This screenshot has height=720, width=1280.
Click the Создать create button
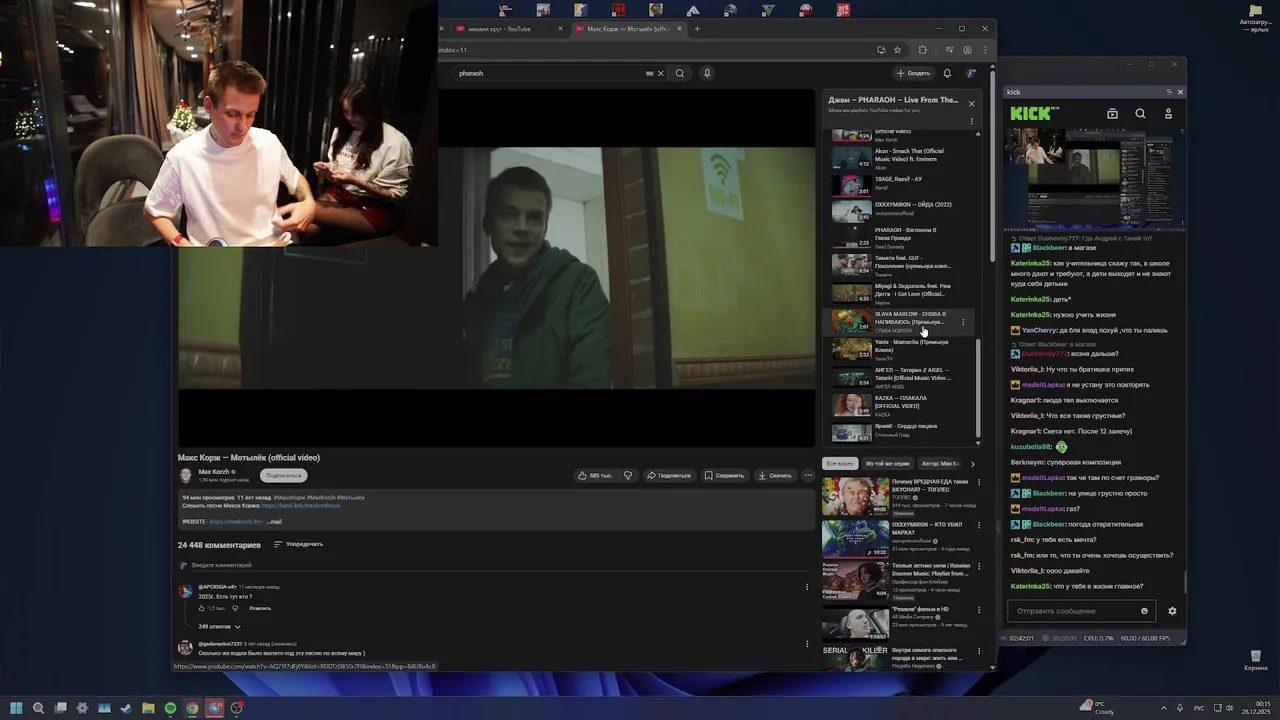pos(913,73)
